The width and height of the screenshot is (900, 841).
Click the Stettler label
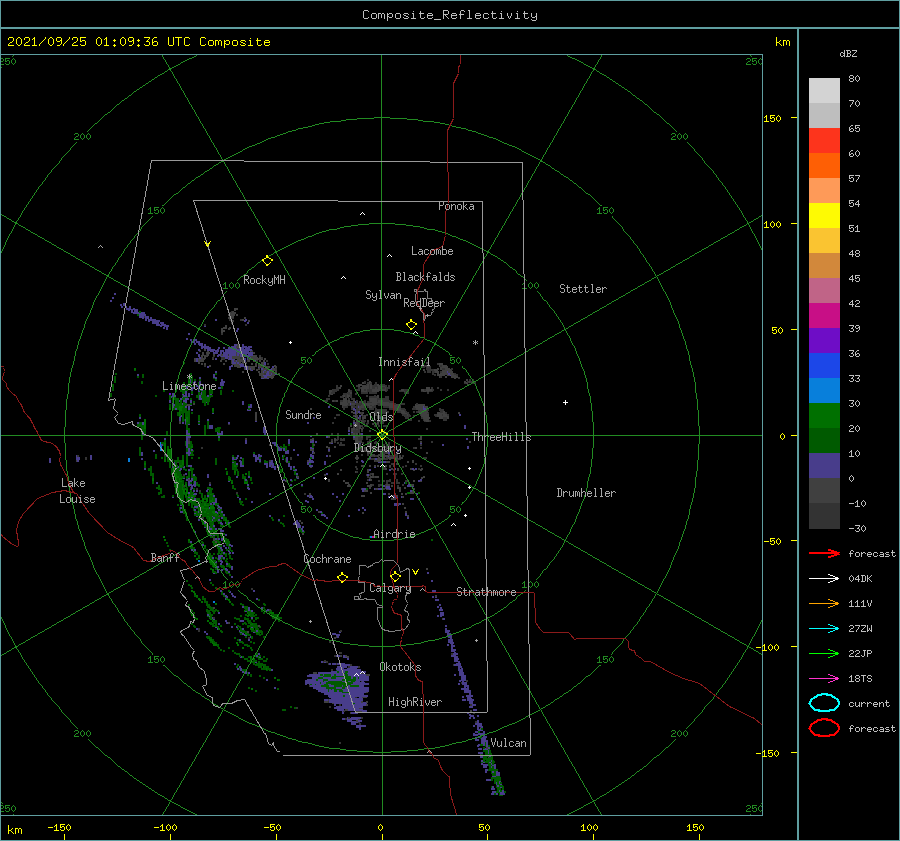pos(583,289)
